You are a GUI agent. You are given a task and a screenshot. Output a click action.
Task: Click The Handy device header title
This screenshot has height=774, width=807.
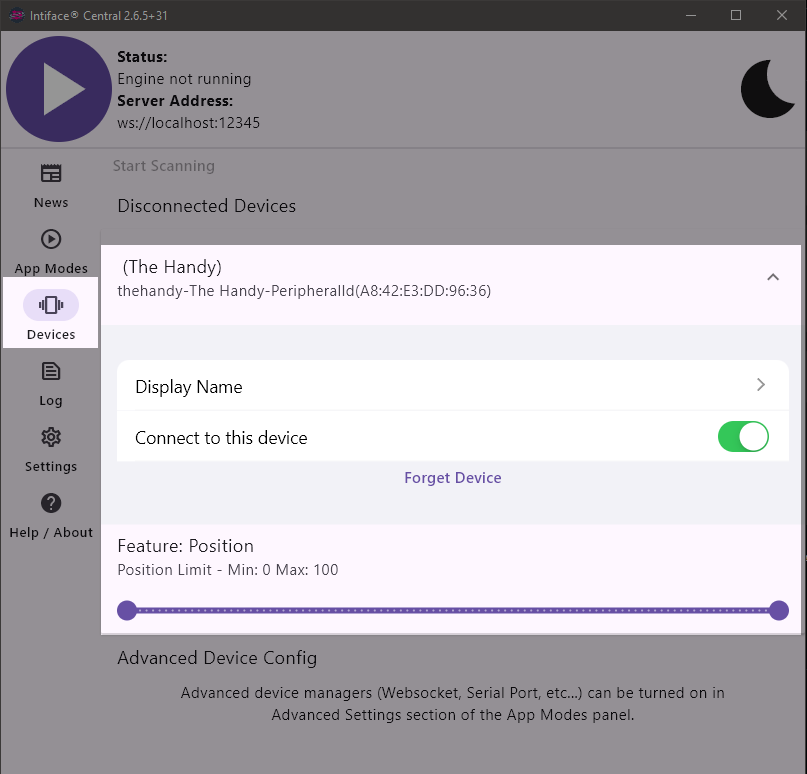172,267
